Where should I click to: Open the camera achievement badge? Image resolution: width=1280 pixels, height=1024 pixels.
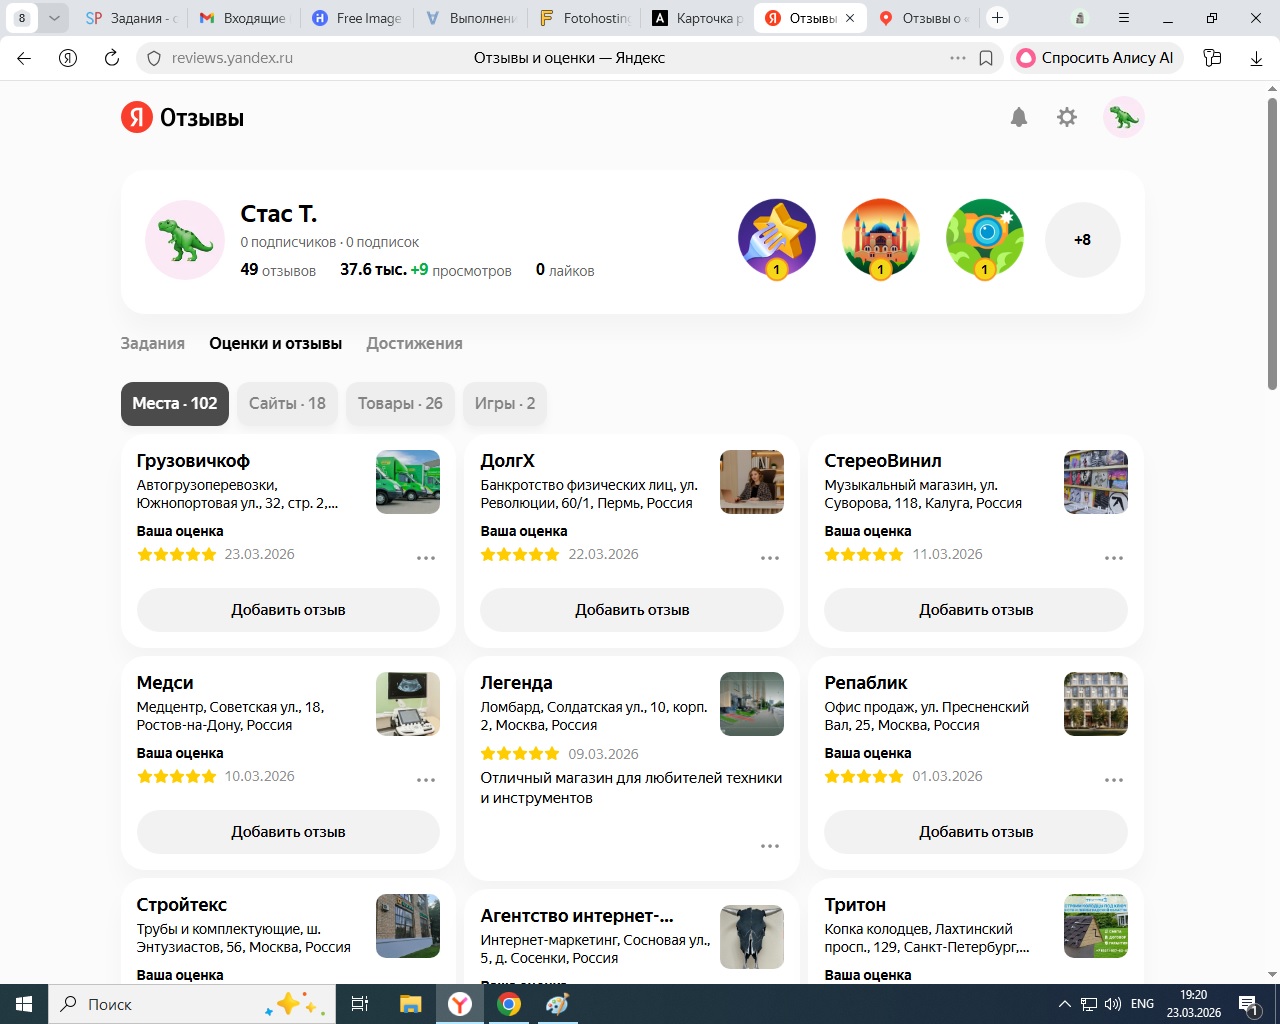click(x=985, y=239)
